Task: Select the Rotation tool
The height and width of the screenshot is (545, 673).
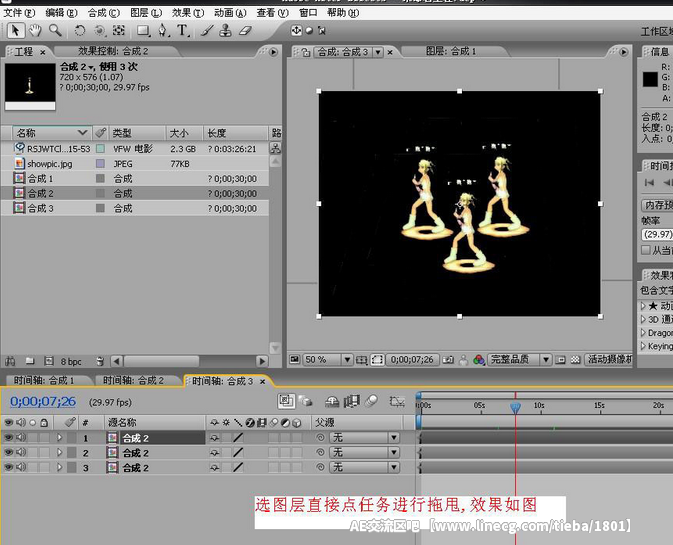Action: tap(80, 31)
